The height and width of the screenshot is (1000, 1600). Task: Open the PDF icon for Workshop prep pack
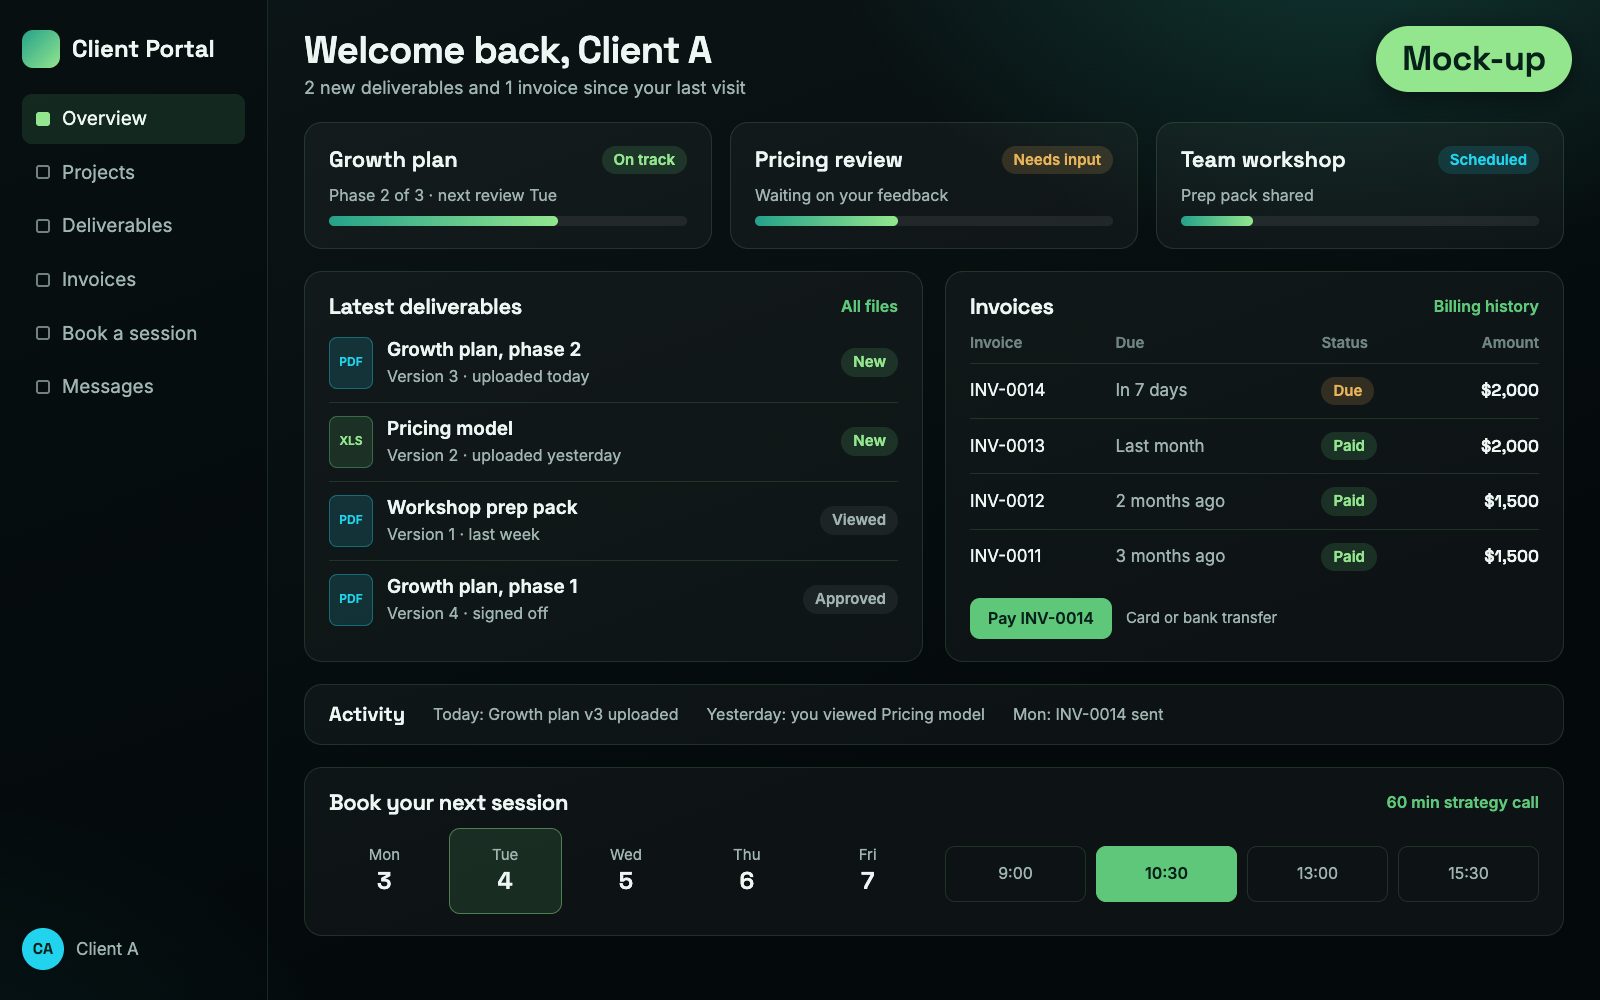(351, 520)
